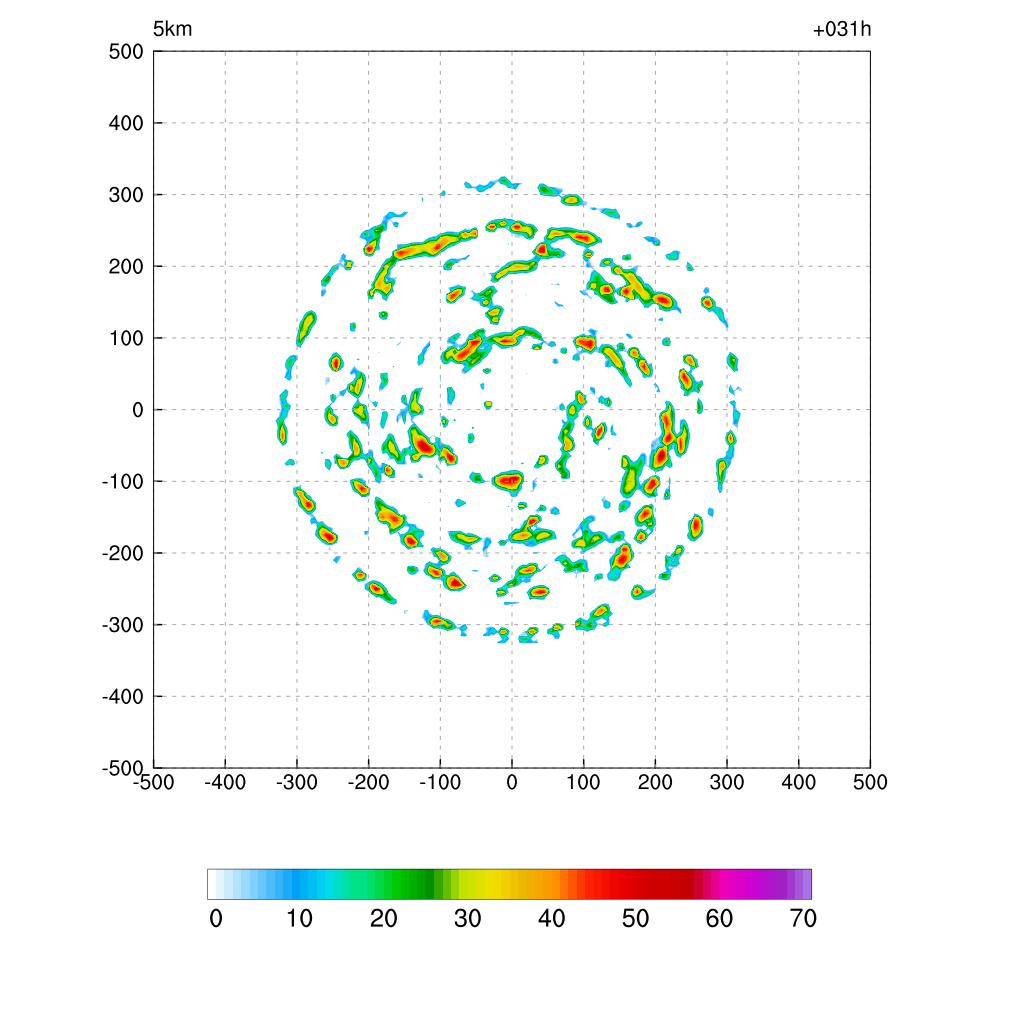Select the y-axis tick label "-100"

(x=123, y=482)
